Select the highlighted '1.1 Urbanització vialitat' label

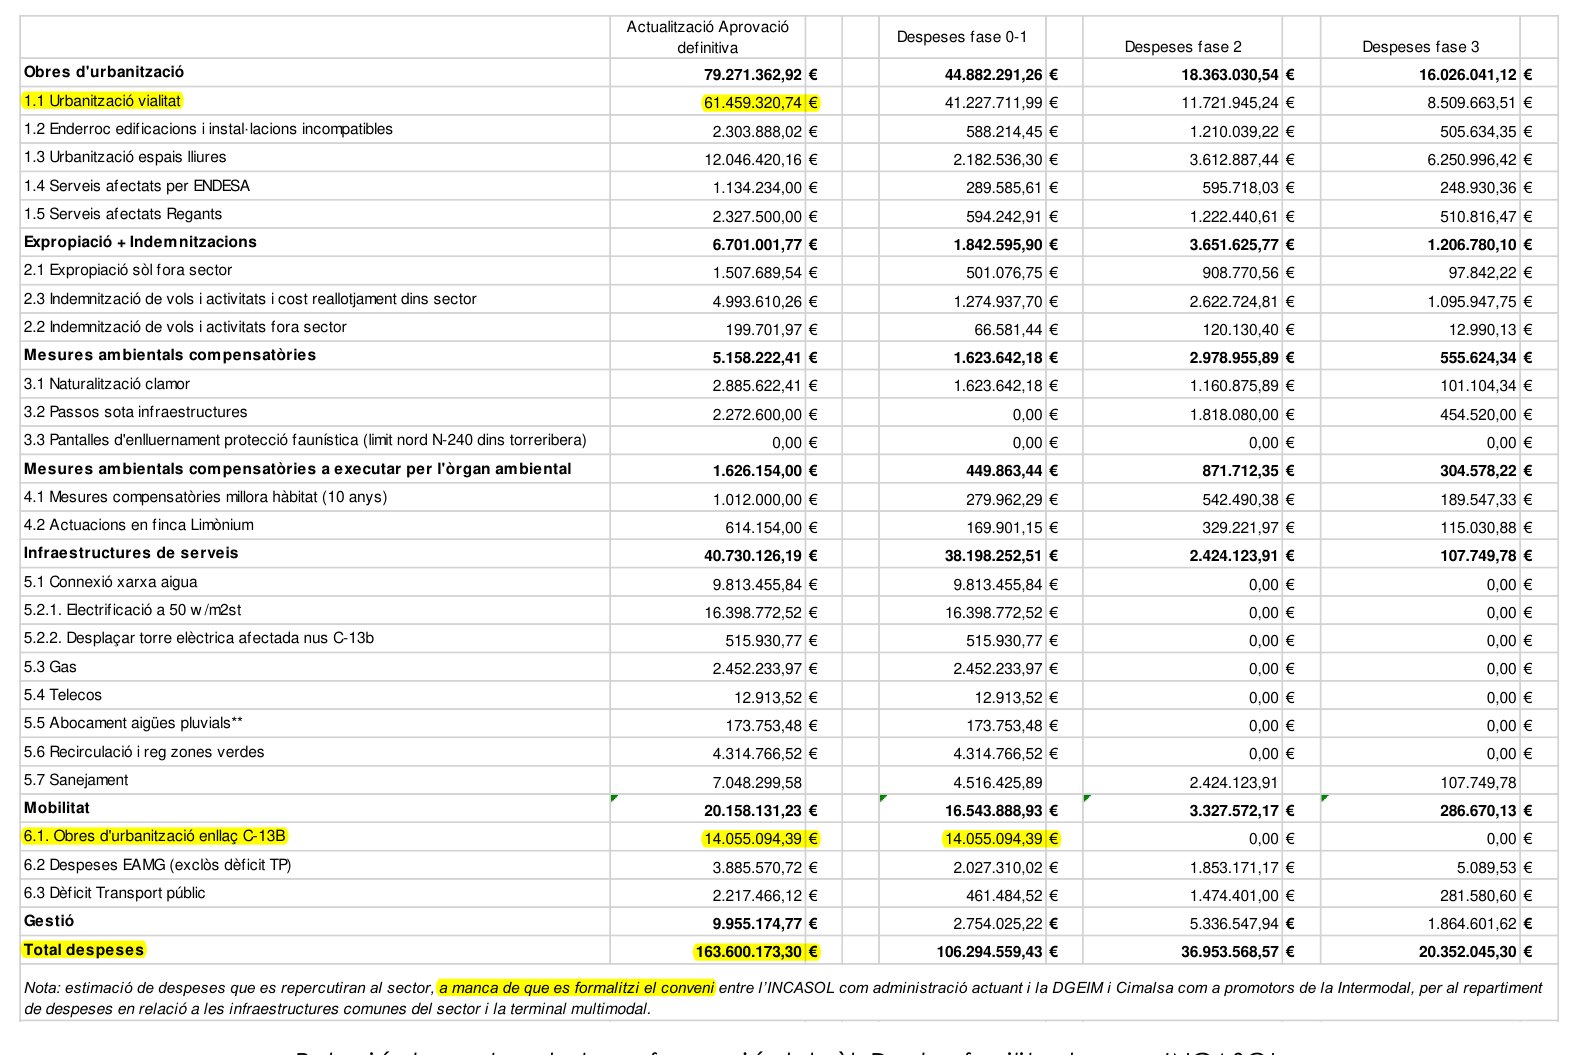(102, 101)
